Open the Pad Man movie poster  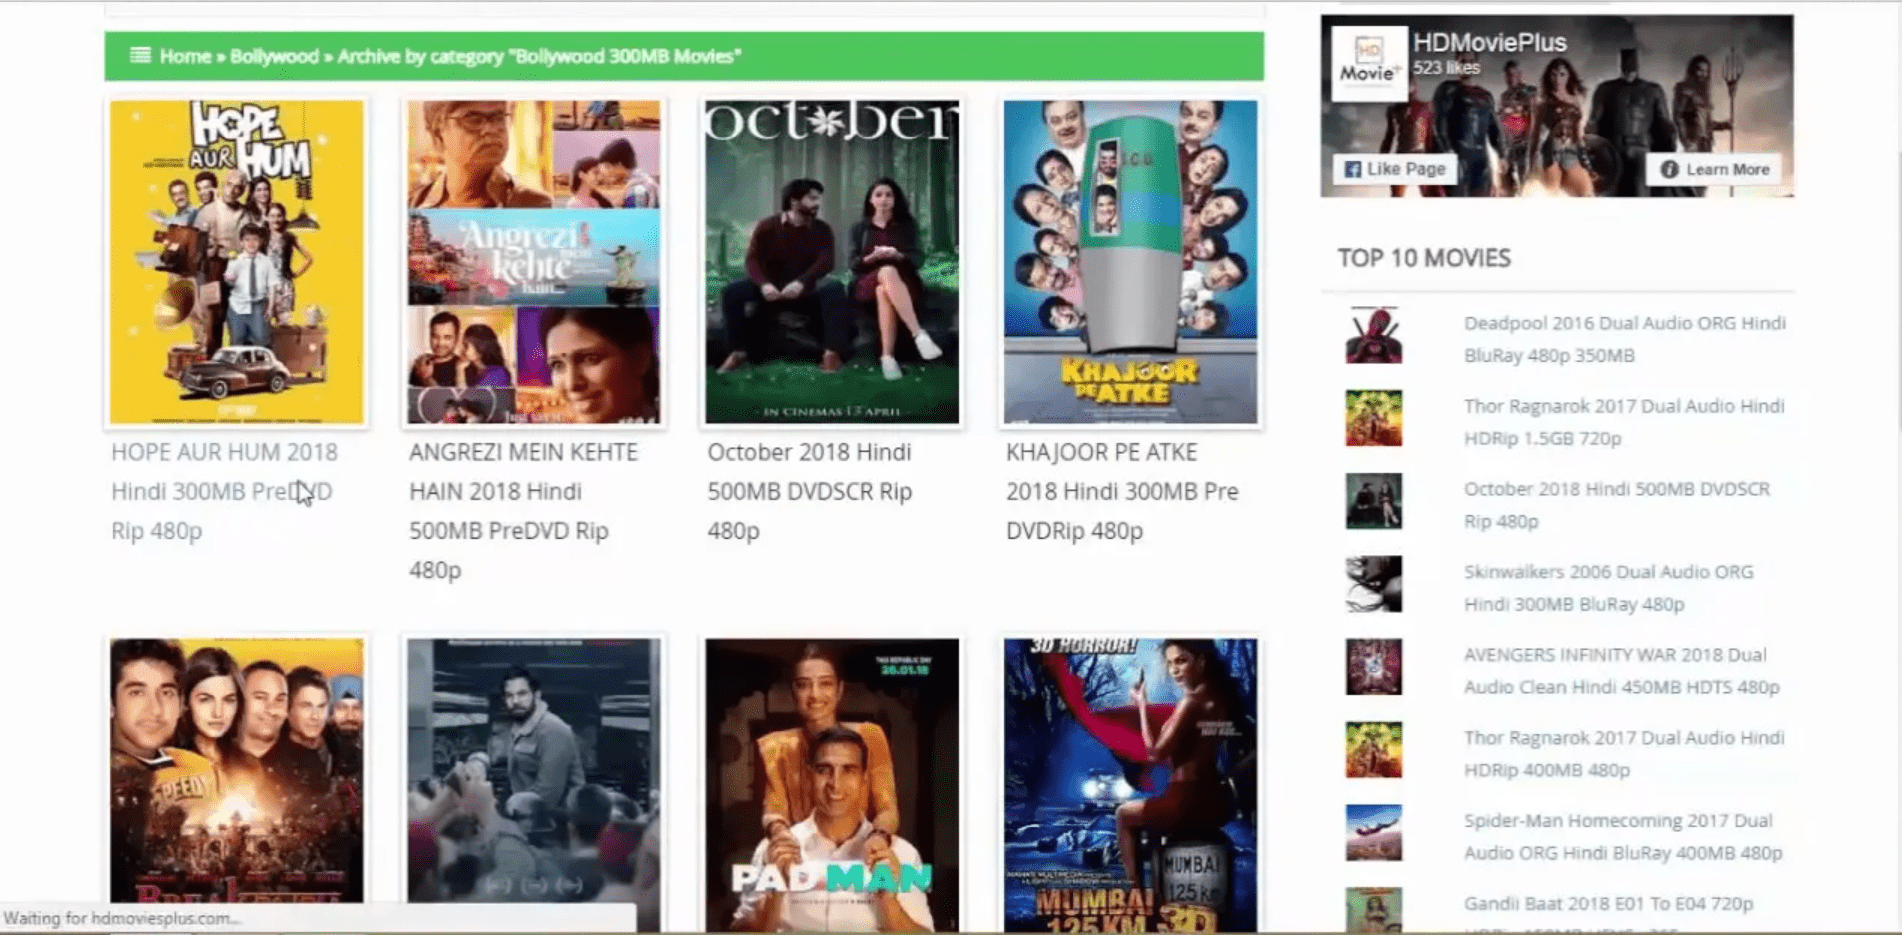[x=832, y=786]
